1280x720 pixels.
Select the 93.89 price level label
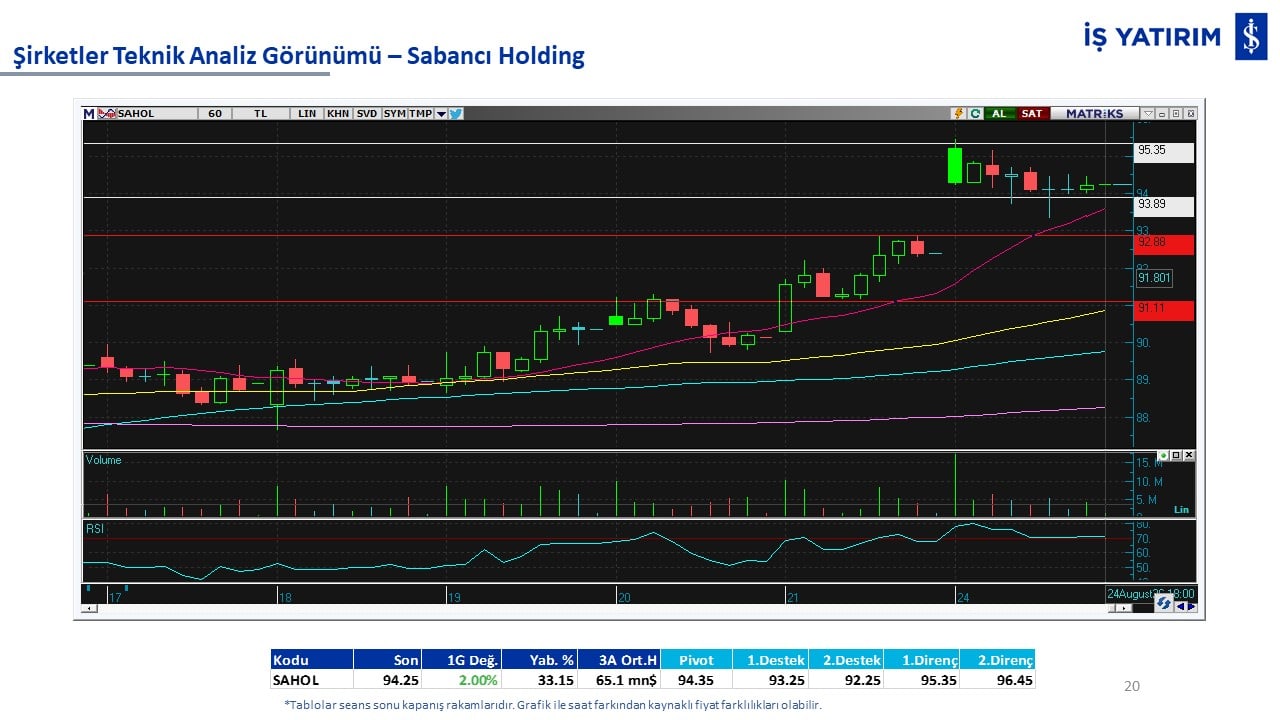[1164, 206]
